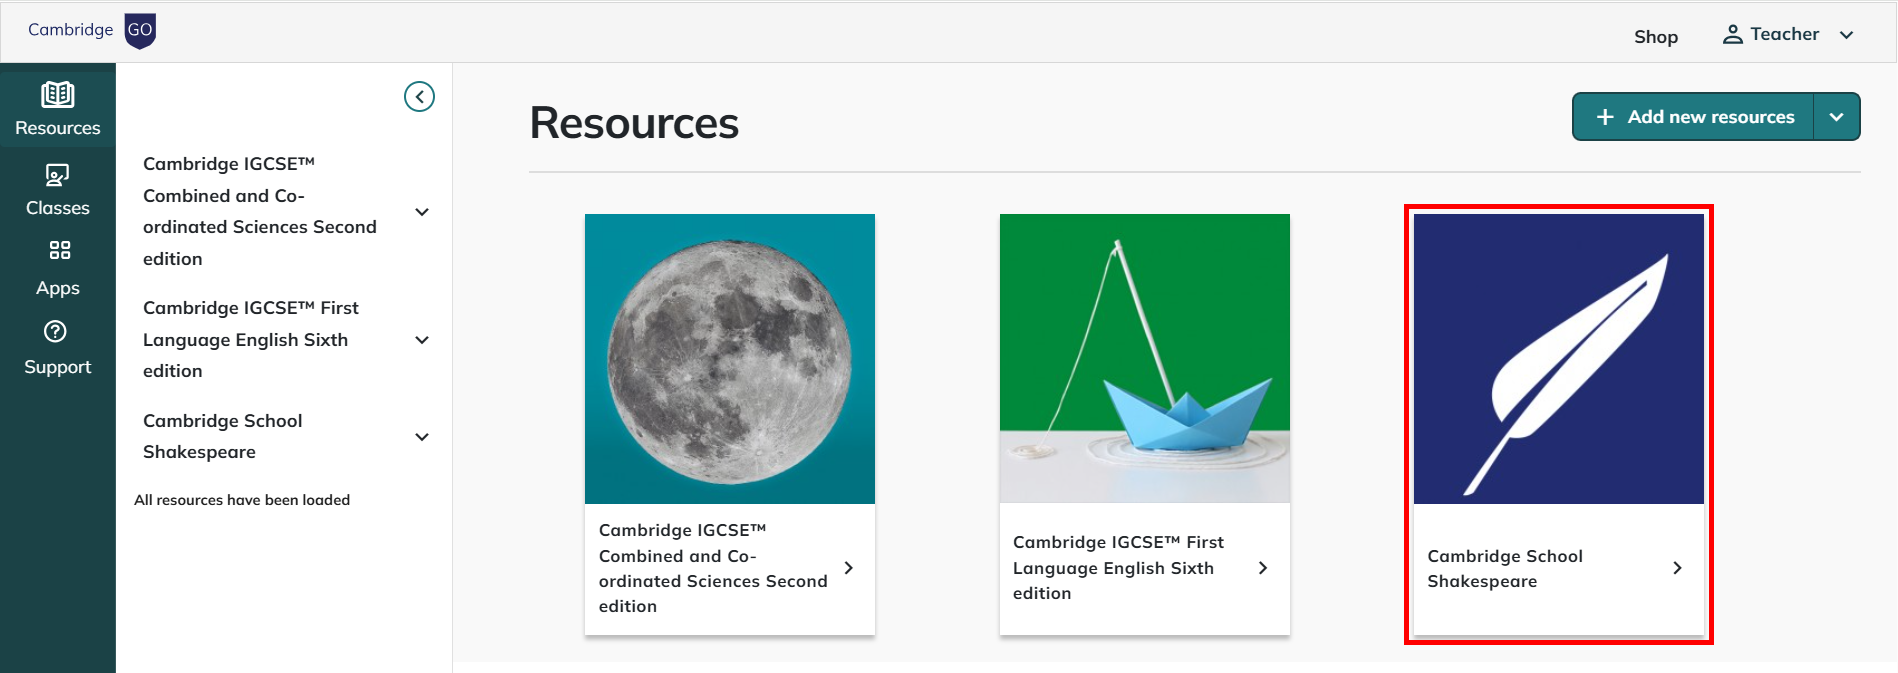The height and width of the screenshot is (673, 1898).
Task: Open the Cambridge GO home logo
Action: [x=92, y=31]
